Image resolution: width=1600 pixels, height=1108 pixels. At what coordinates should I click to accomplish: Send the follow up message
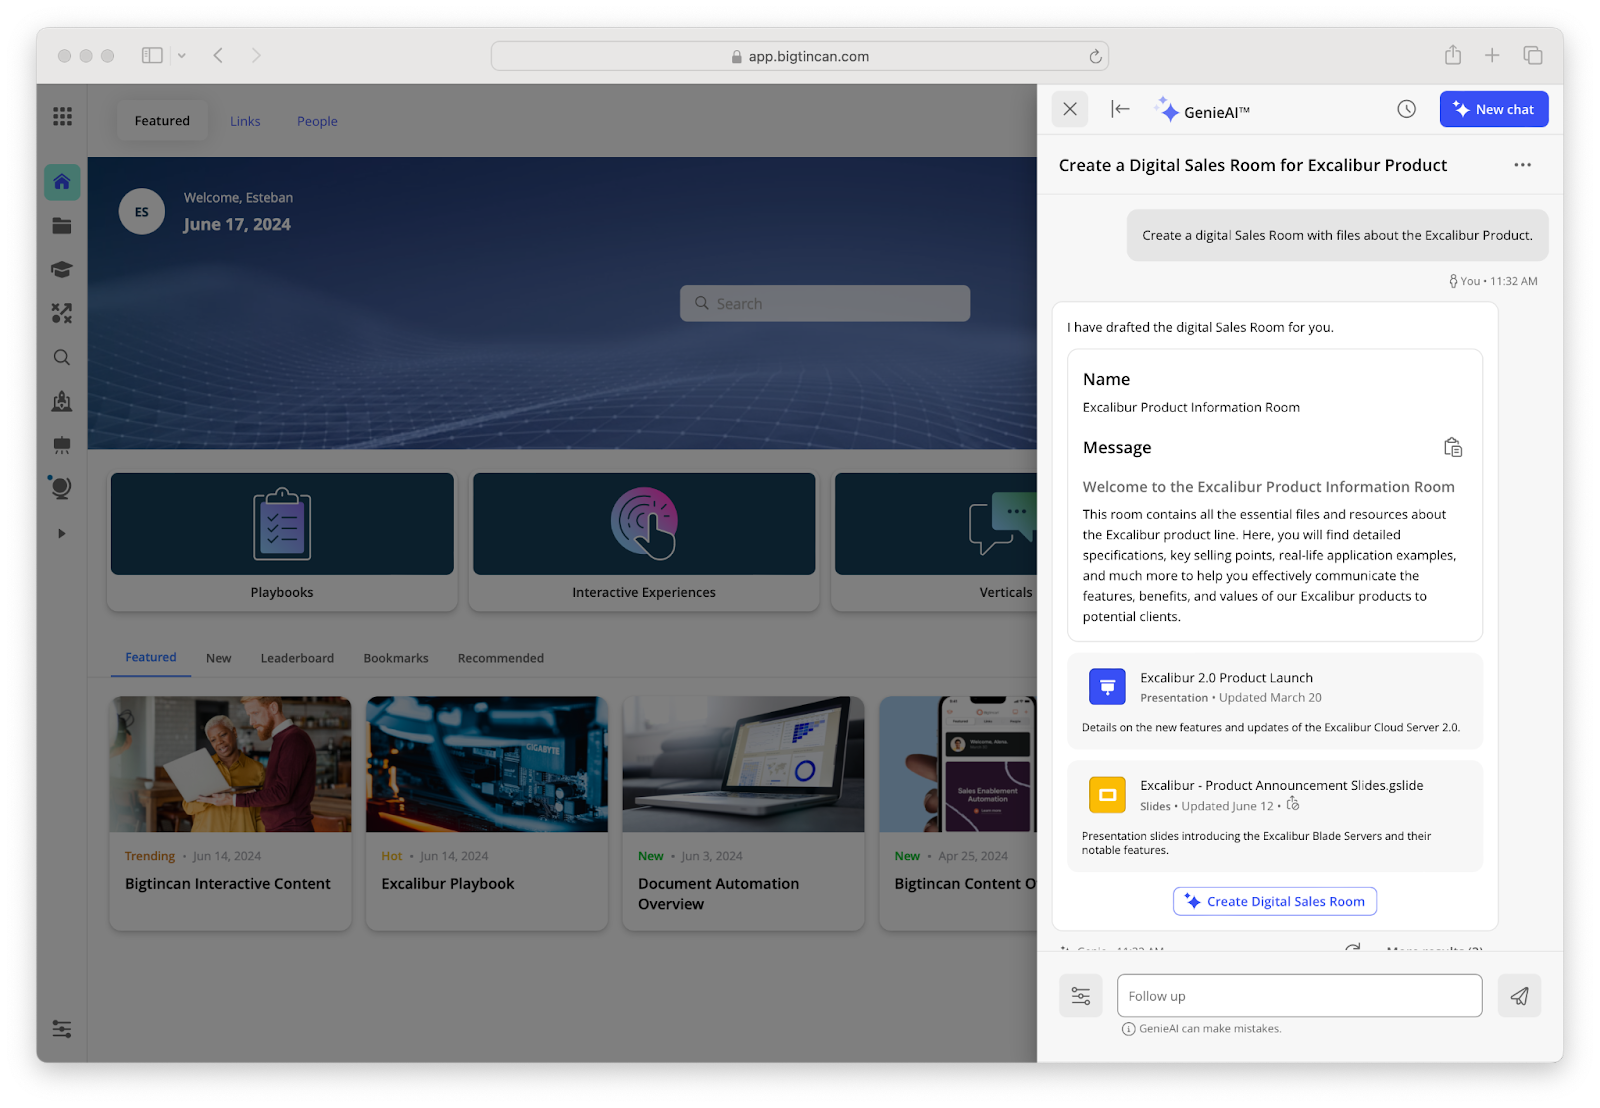coord(1519,996)
